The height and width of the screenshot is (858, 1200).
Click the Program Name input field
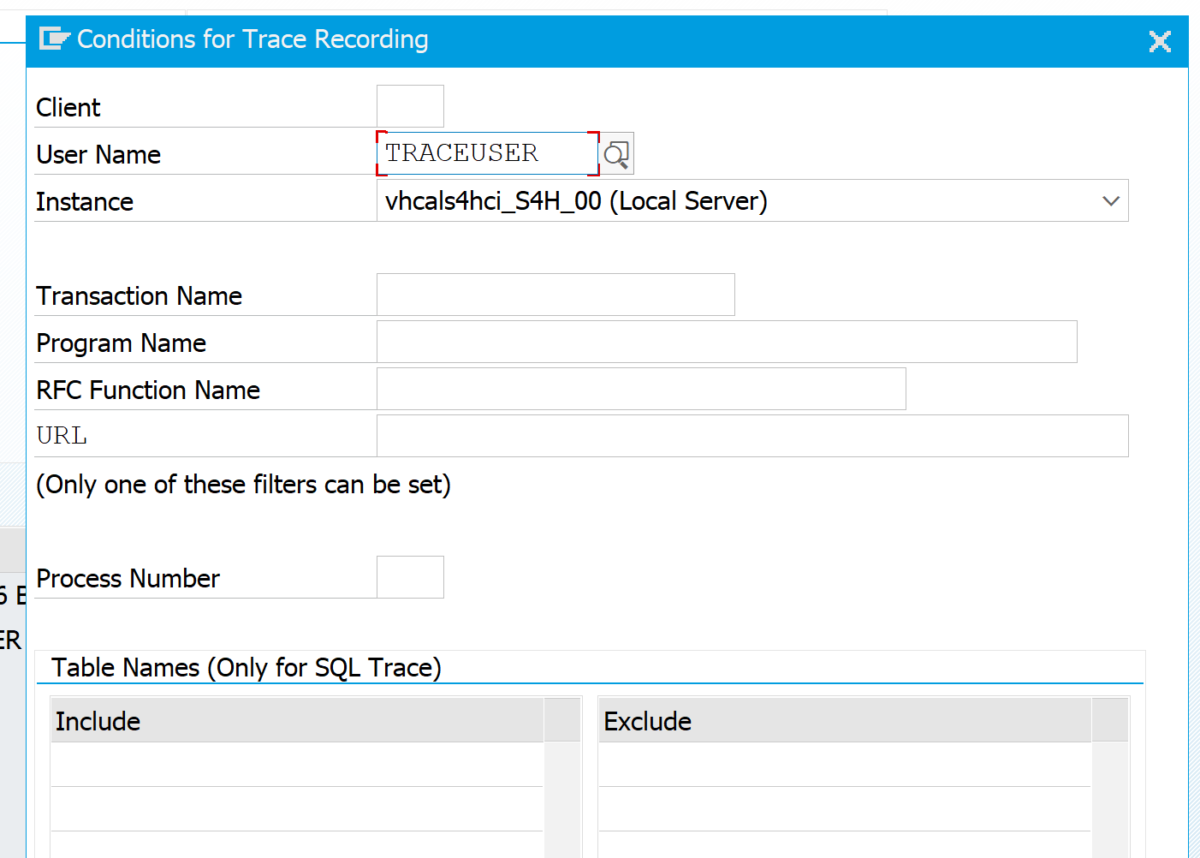[x=724, y=341]
